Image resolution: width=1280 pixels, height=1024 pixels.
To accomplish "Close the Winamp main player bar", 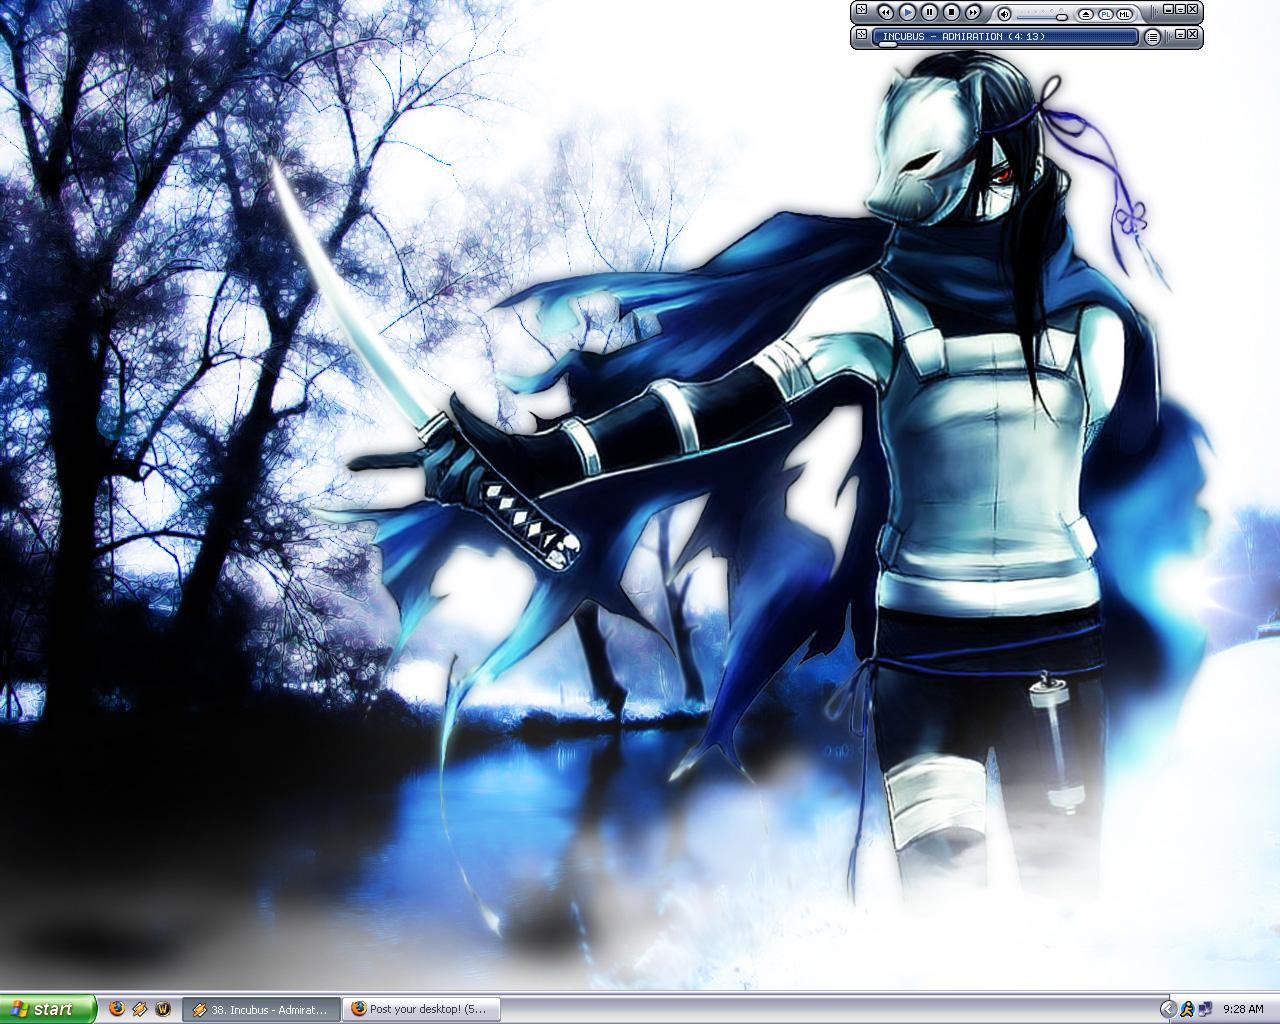I will 1193,9.
